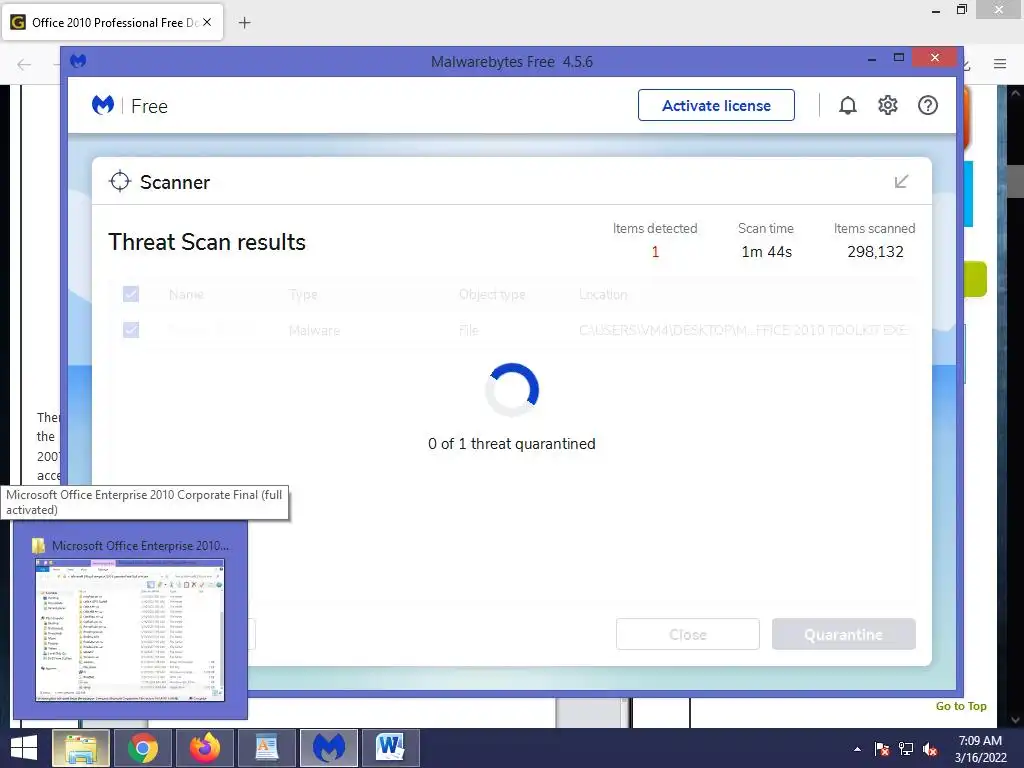
Task: Click the Microsoft Office Enterprise 2010 window thumbnail
Action: point(130,630)
